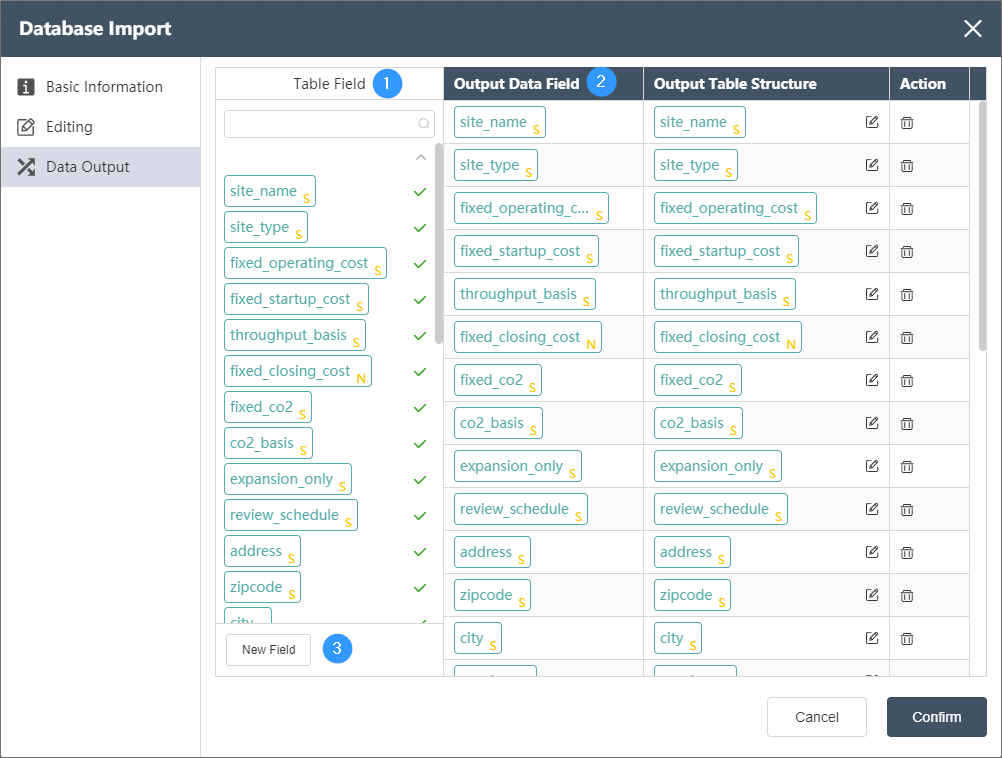Delete the city output row
The image size is (1002, 758).
pos(907,638)
